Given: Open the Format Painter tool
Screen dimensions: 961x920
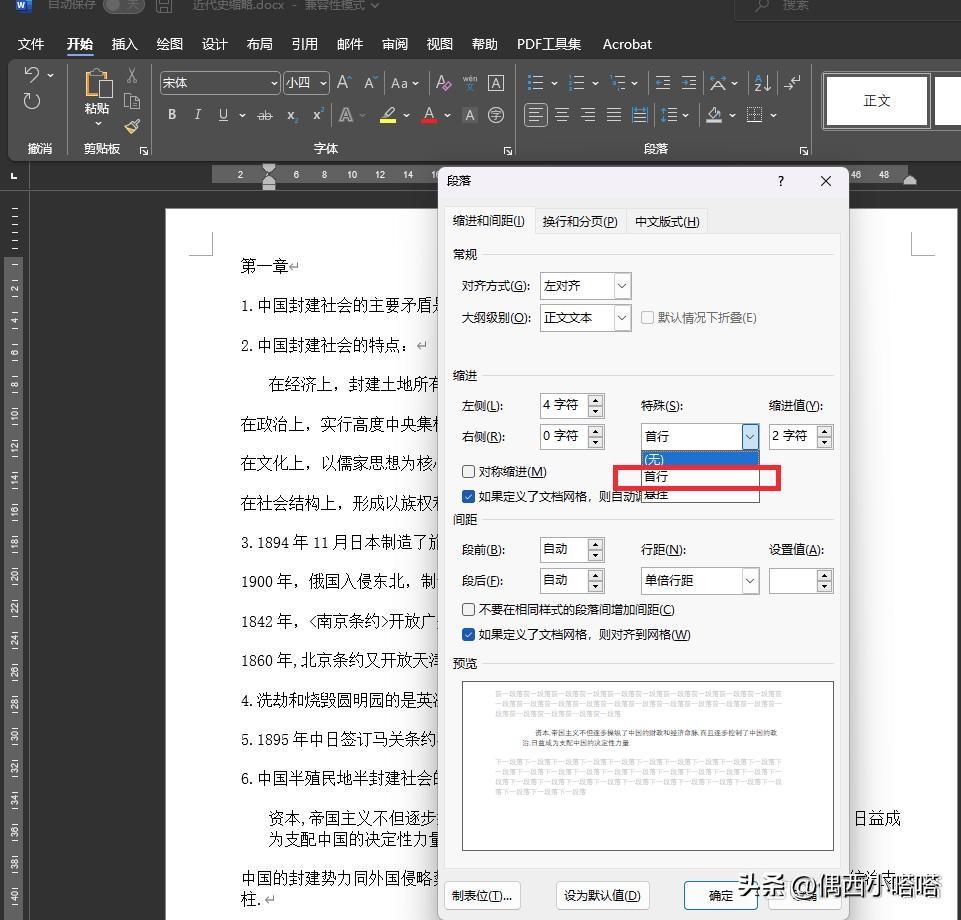Looking at the screenshot, I should tap(131, 127).
